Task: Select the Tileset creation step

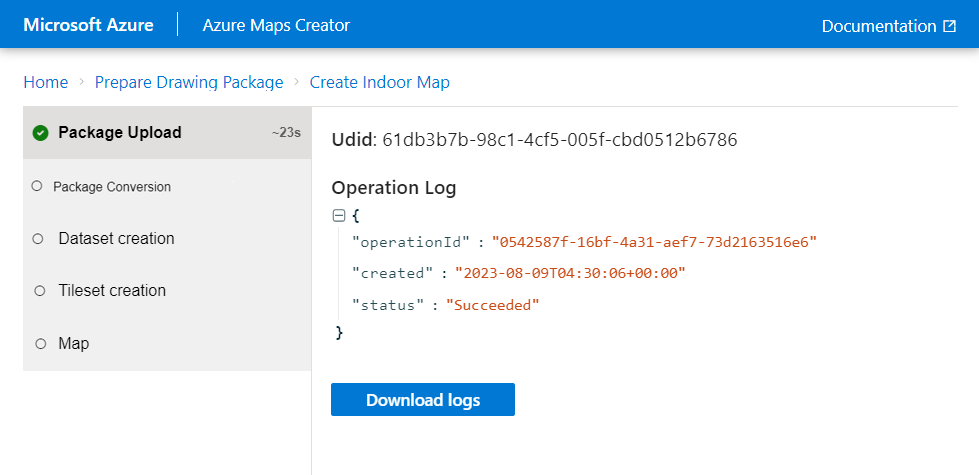Action: (167, 291)
